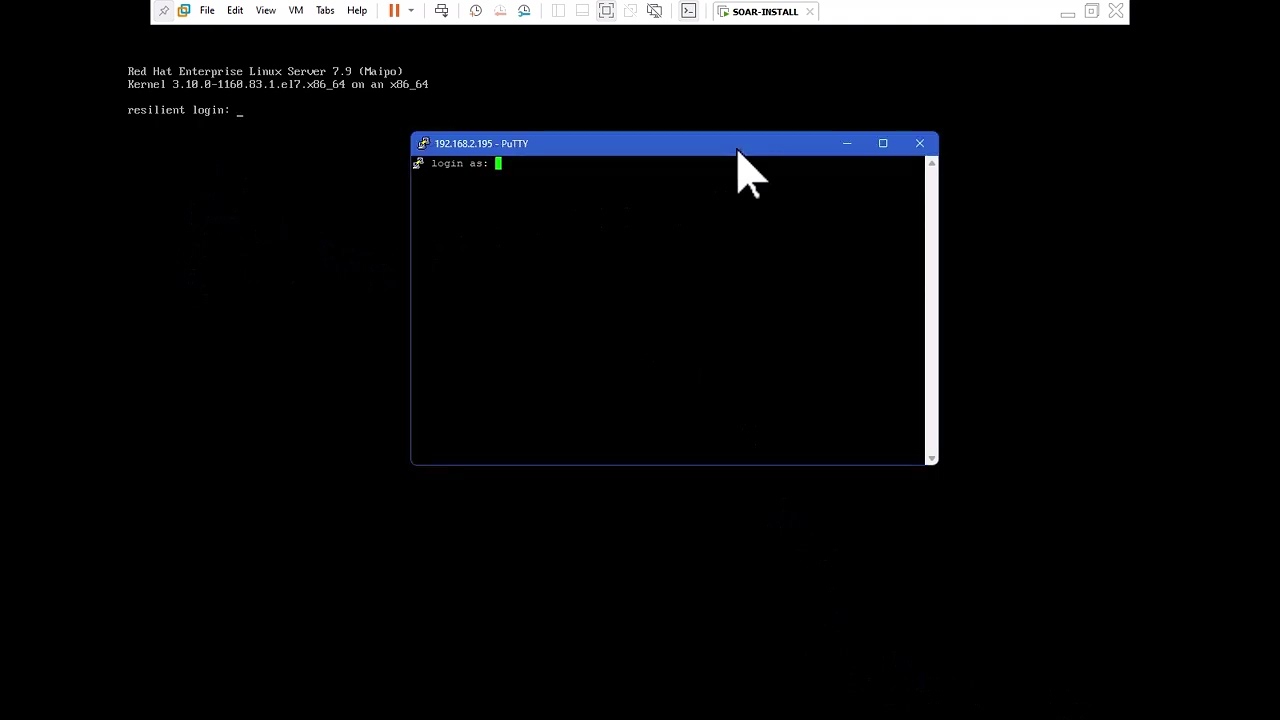Open the snapshot manager
Image resolution: width=1280 pixels, height=720 pixels.
click(x=524, y=11)
